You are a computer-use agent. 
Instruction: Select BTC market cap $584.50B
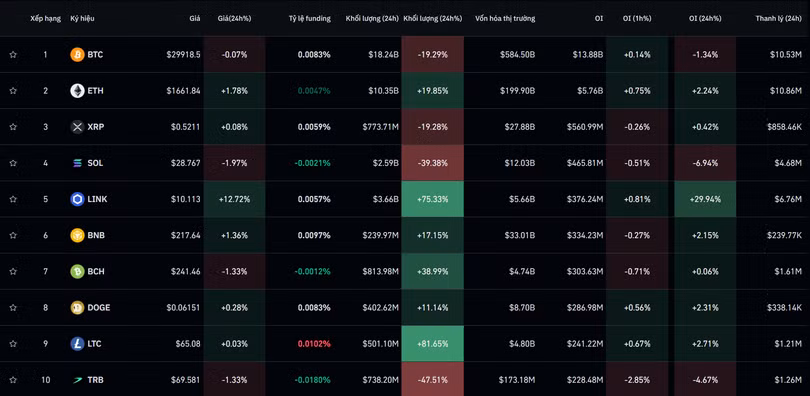(x=518, y=55)
